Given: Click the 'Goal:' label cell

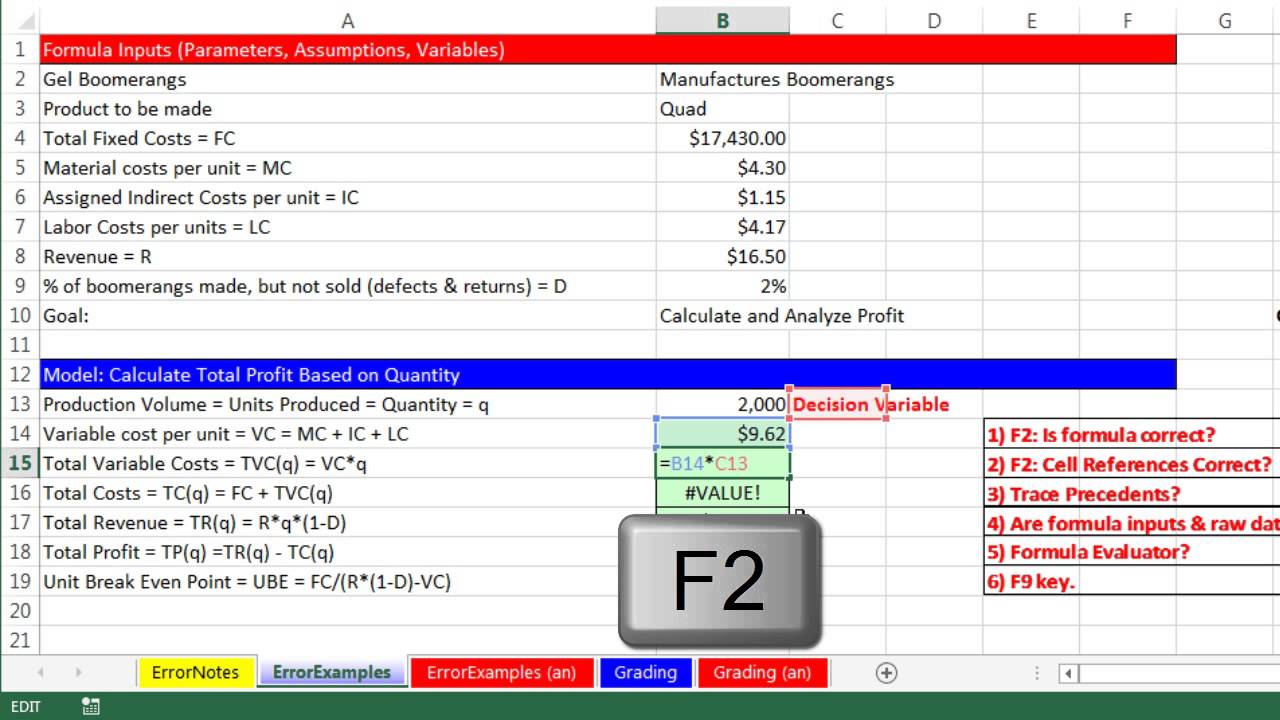Looking at the screenshot, I should [347, 316].
